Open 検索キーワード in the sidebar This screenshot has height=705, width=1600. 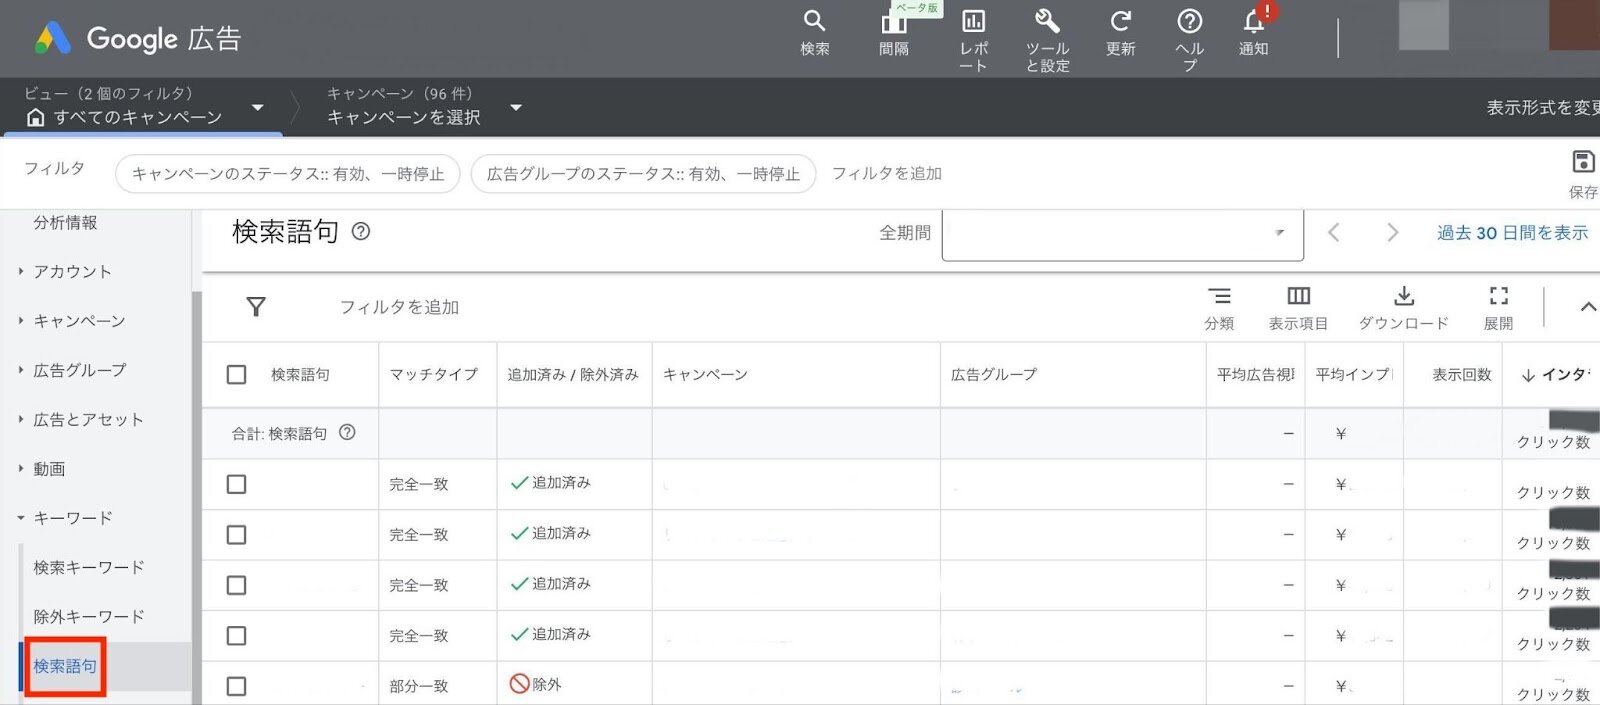tap(89, 568)
